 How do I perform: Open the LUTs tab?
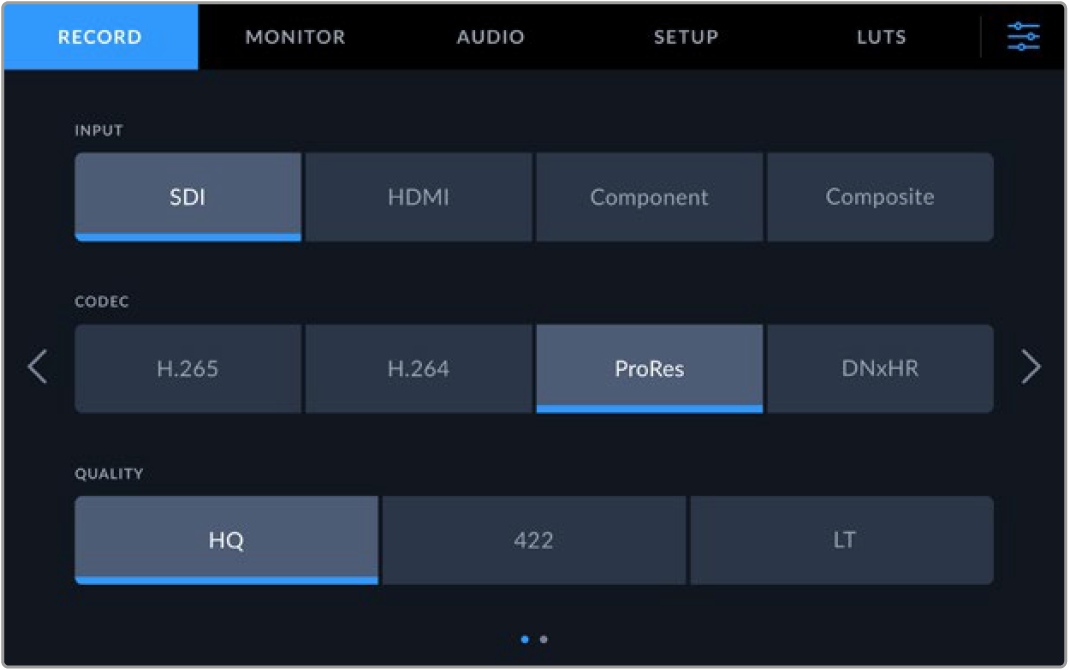[882, 37]
